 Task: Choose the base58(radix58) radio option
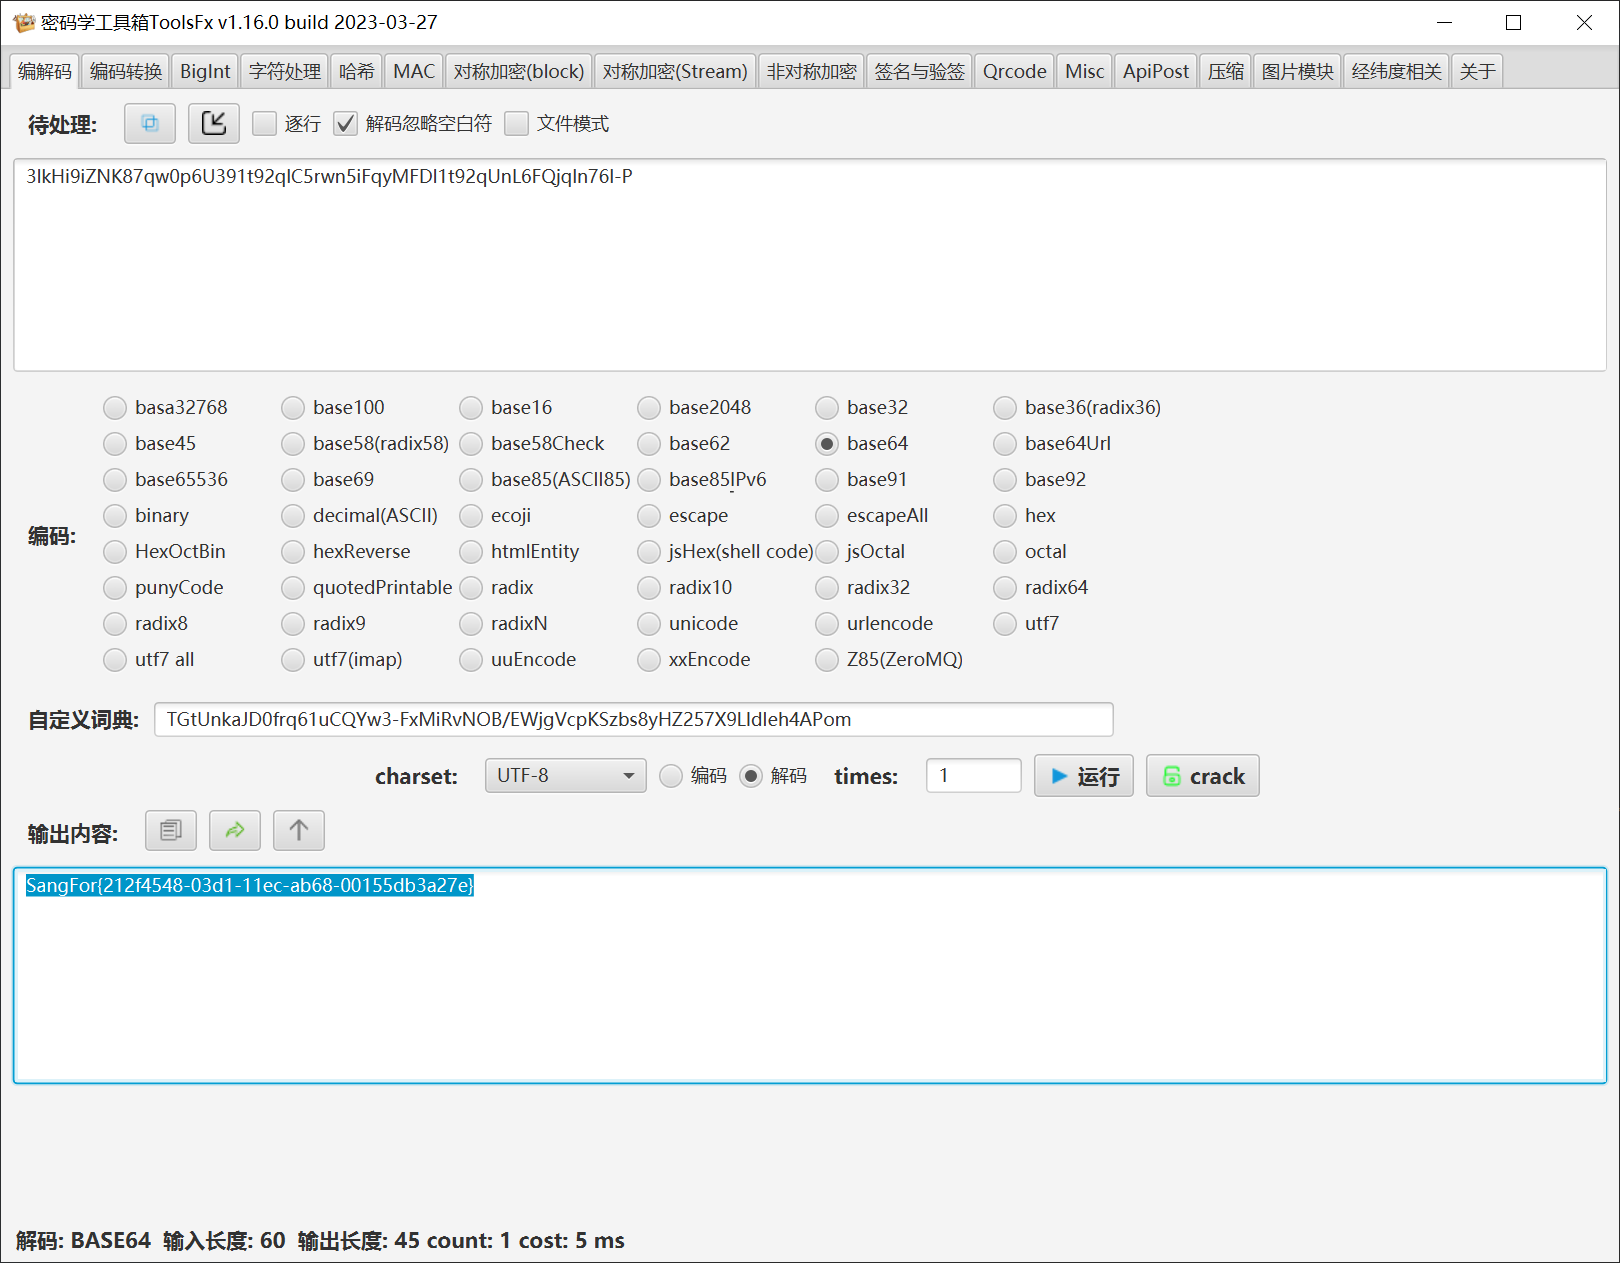pos(293,443)
